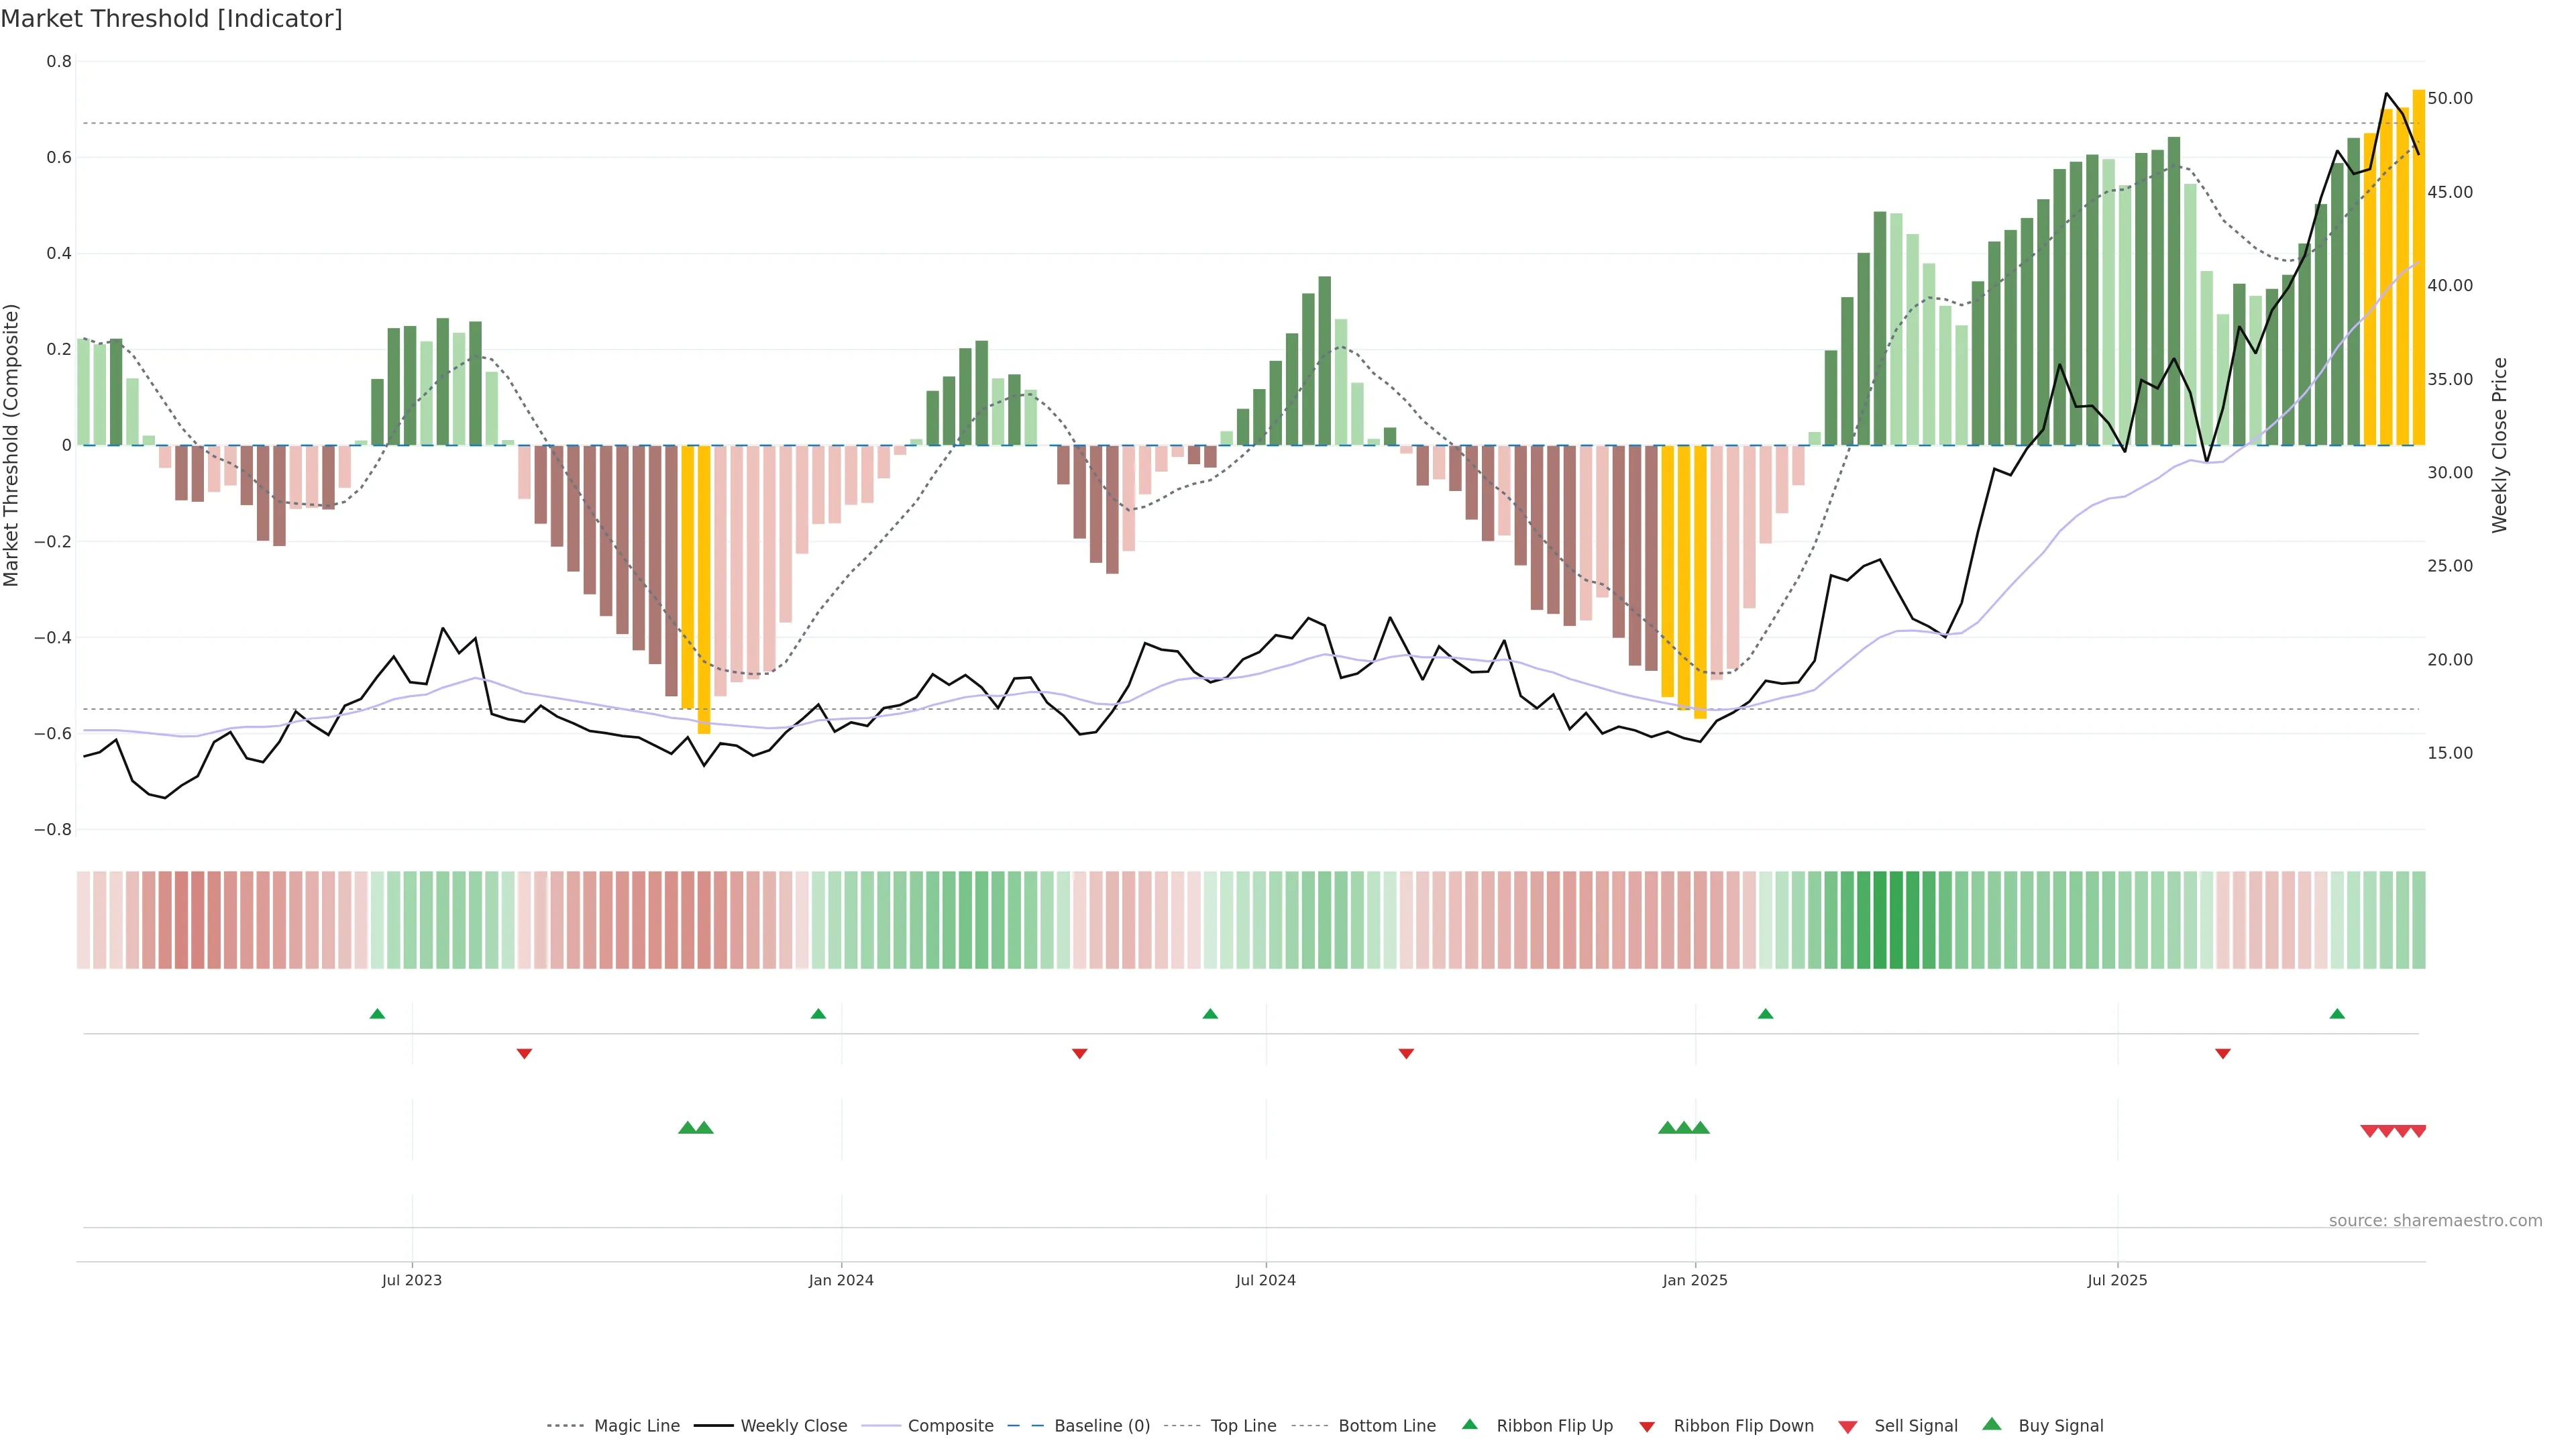2576x1449 pixels.
Task: Hide the Top Line using the legend
Action: (1243, 1426)
